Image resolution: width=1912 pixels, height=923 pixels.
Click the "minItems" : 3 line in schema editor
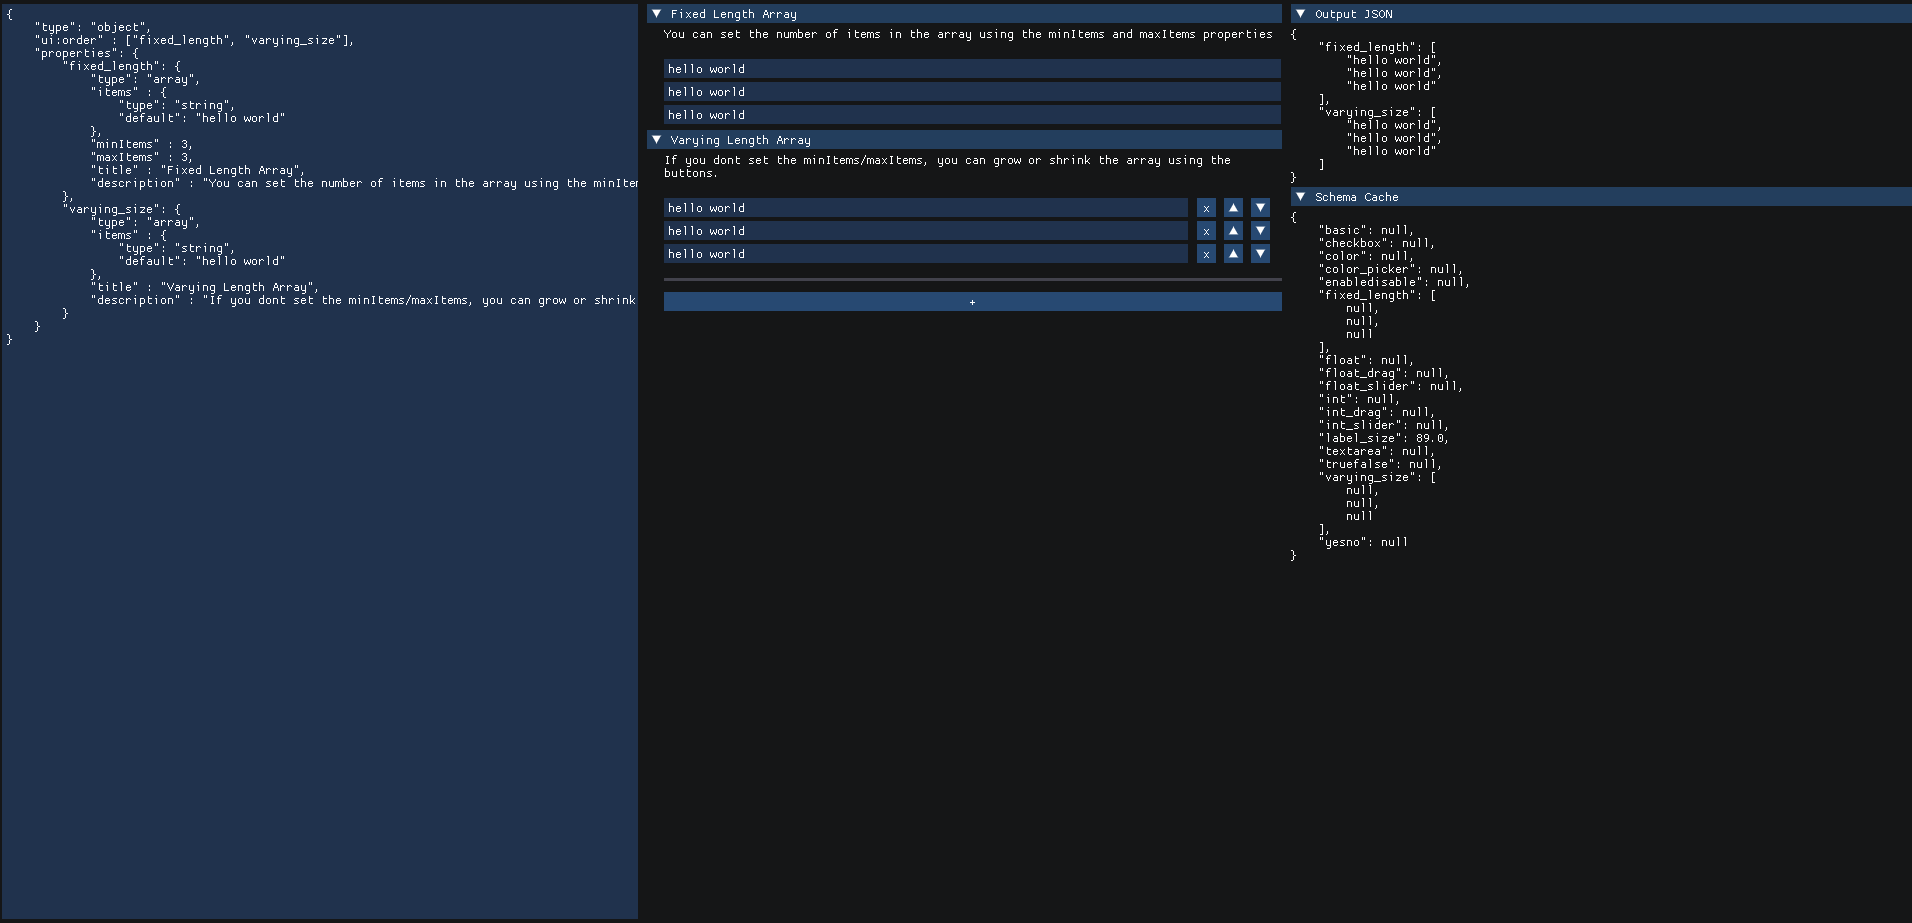142,144
